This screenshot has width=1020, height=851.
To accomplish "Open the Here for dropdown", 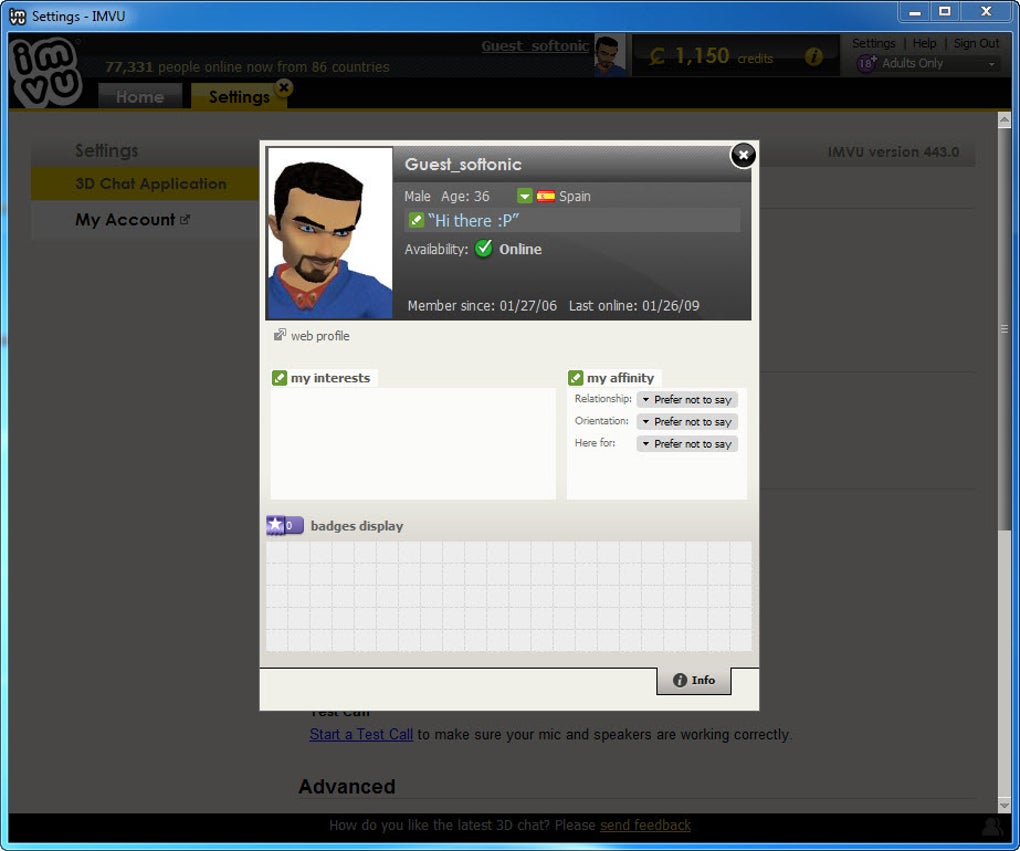I will 687,444.
